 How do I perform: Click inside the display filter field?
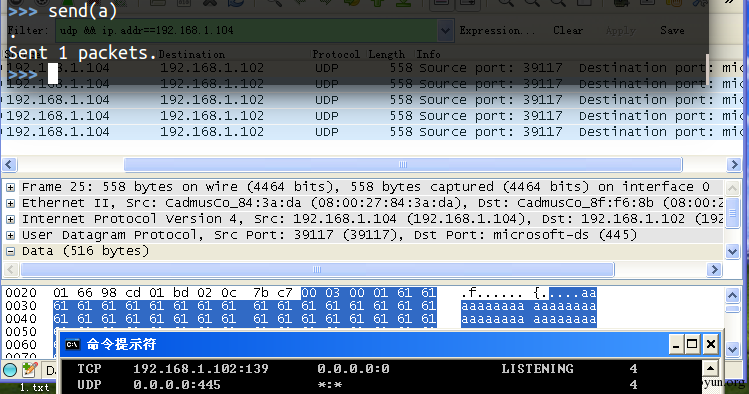246,31
